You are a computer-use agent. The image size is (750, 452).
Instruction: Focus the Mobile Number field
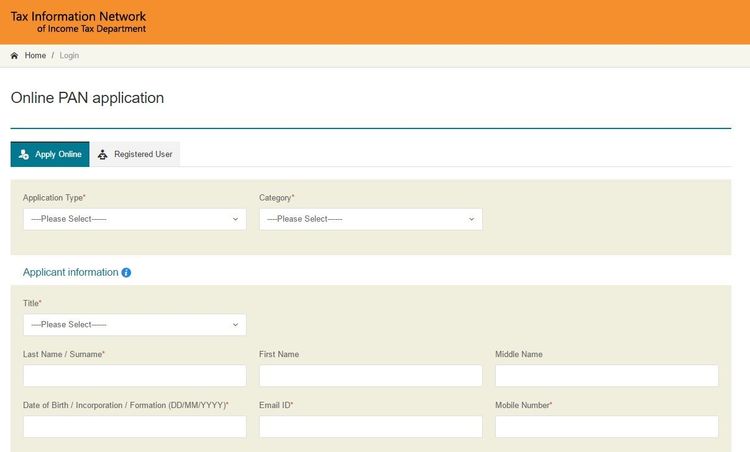606,427
